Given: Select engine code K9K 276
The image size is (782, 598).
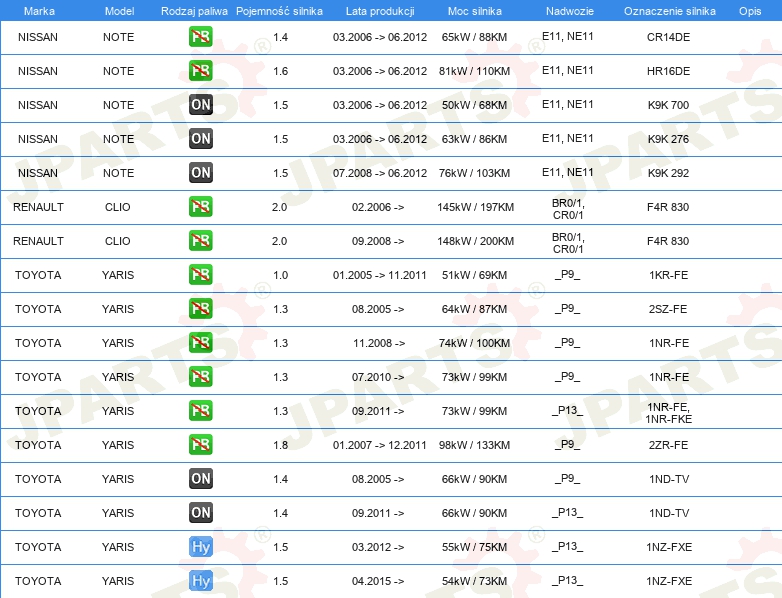Looking at the screenshot, I should pyautogui.click(x=668, y=139).
